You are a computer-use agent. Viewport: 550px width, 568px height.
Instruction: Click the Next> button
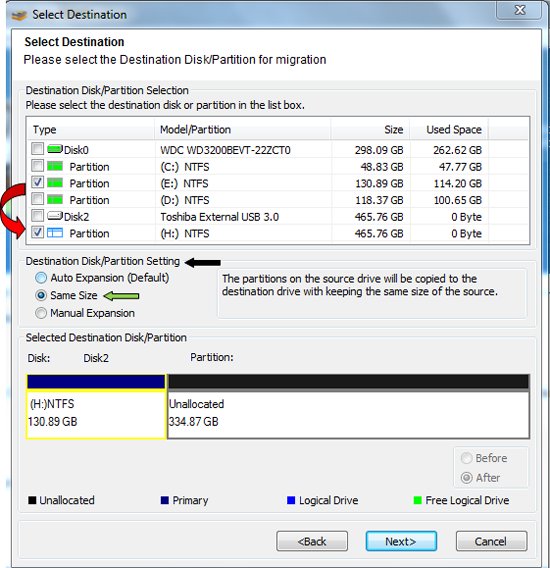401,541
